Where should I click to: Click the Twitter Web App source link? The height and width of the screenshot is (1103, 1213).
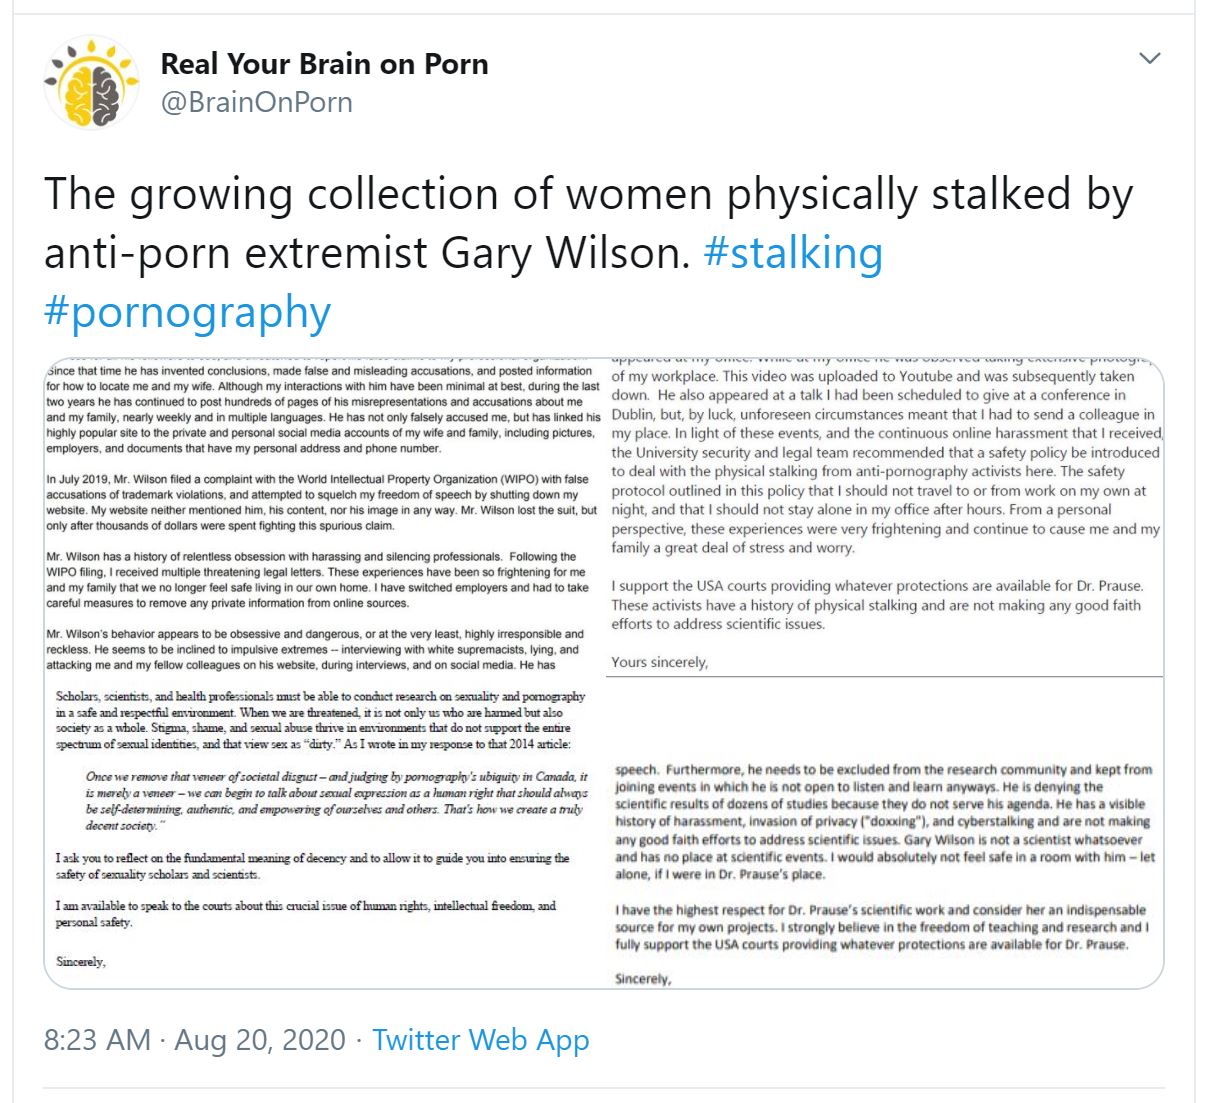(481, 1040)
